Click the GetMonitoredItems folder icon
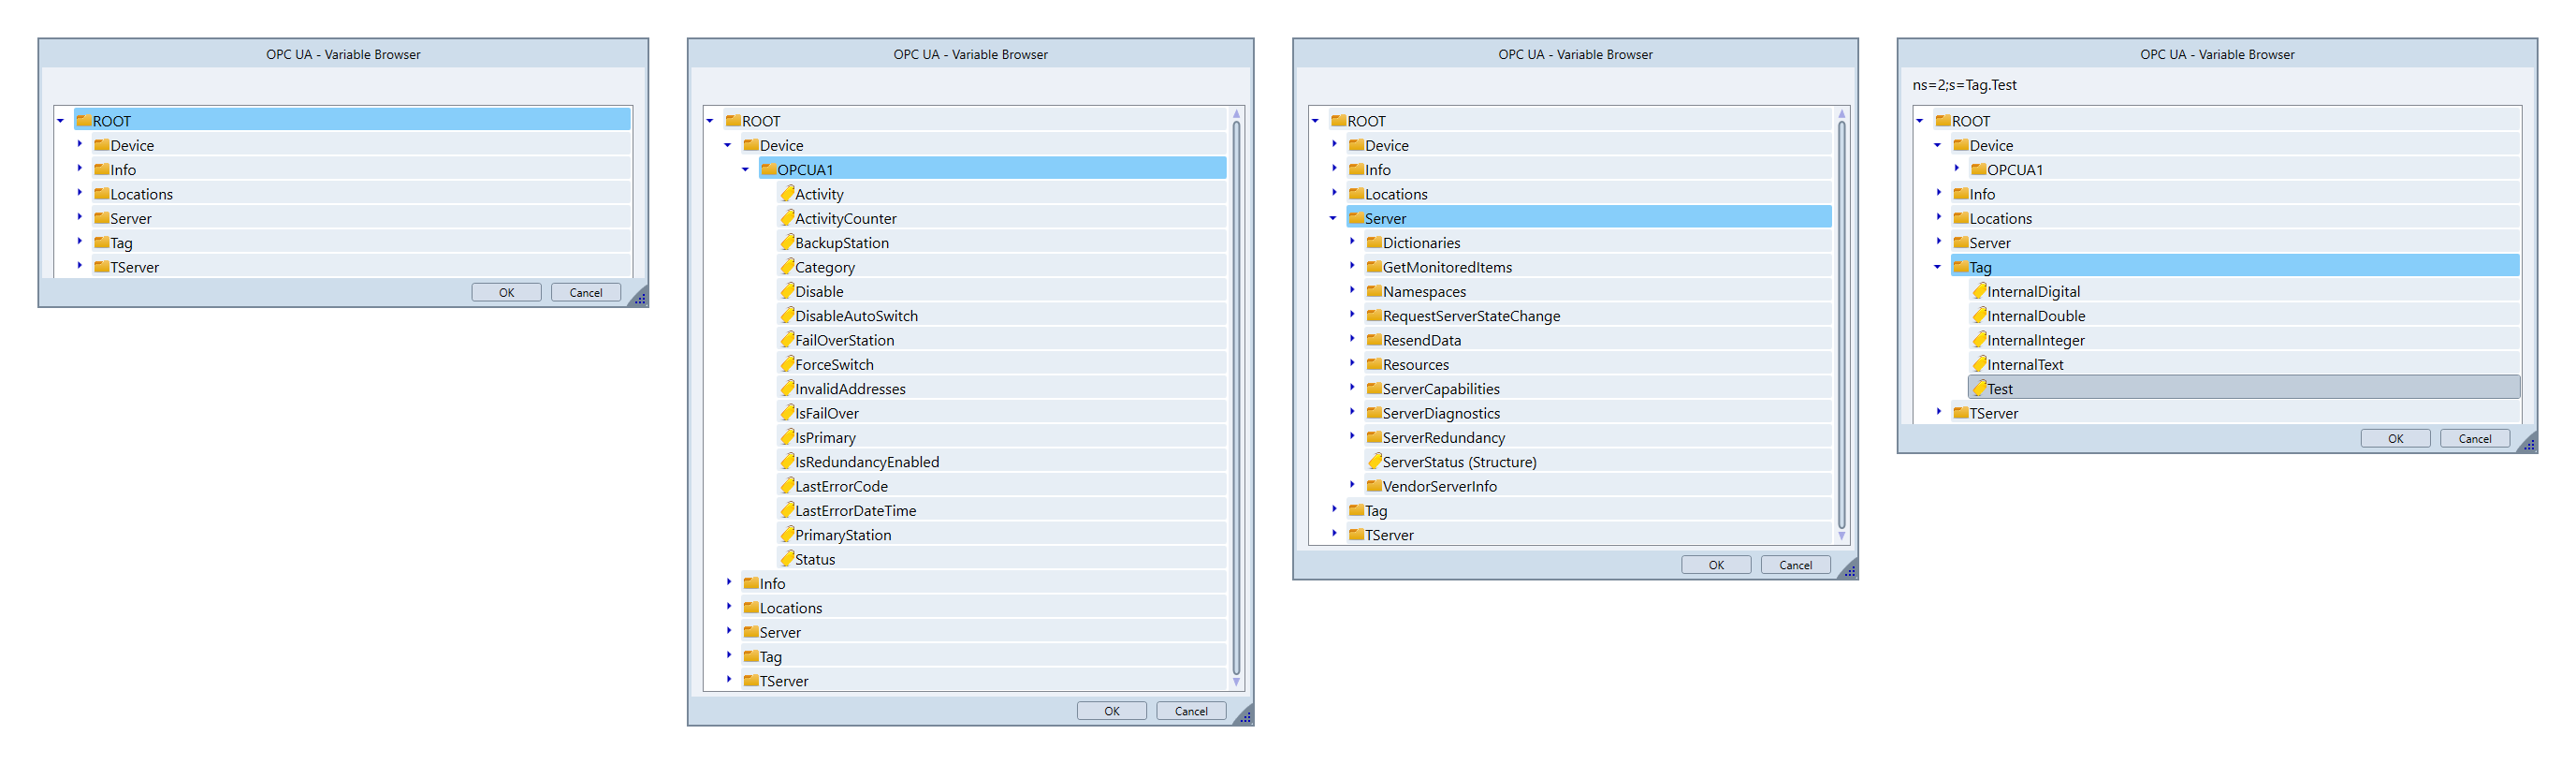The image size is (2576, 764). (x=1374, y=266)
